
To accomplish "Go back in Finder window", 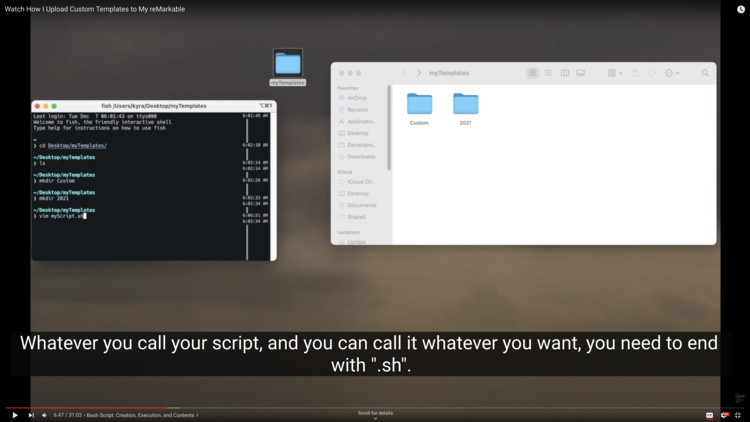I will coord(404,73).
